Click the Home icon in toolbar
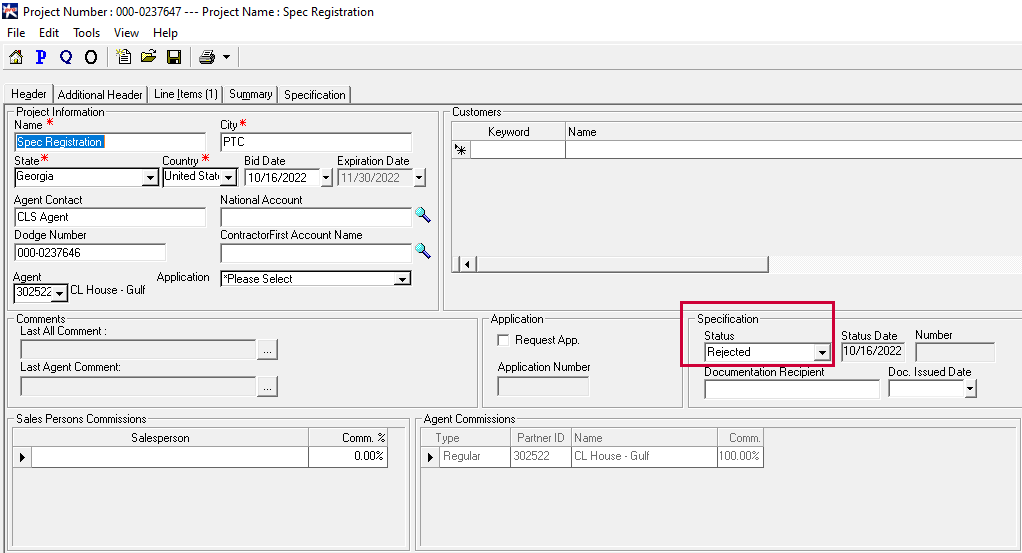1022x553 pixels. pos(15,57)
